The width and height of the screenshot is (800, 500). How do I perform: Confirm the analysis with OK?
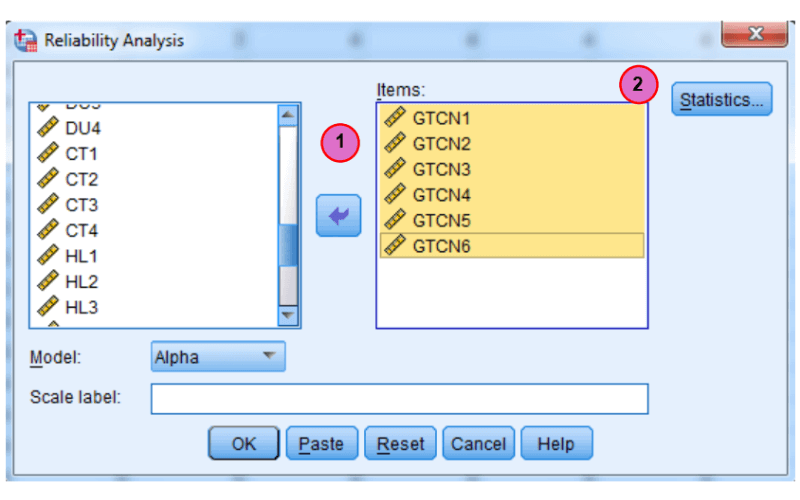tap(244, 443)
